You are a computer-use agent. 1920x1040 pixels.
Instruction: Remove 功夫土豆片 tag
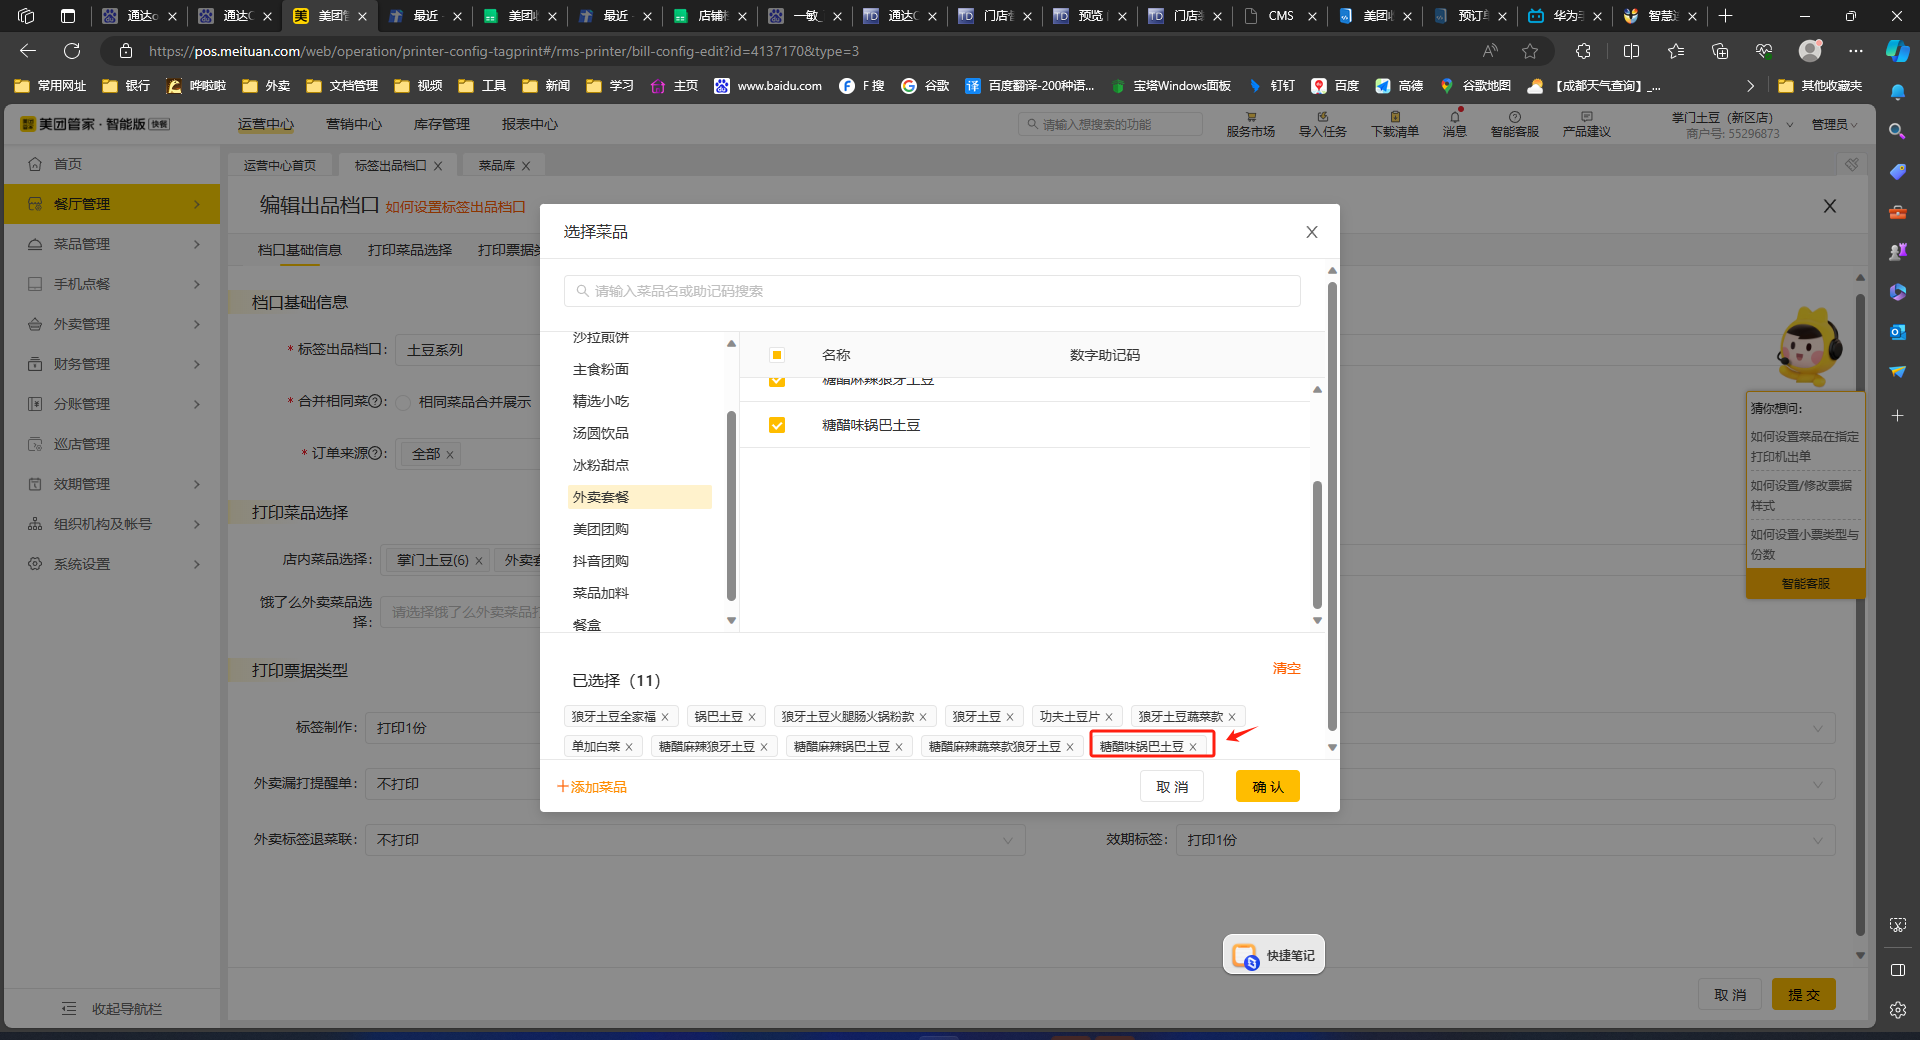tap(1109, 717)
